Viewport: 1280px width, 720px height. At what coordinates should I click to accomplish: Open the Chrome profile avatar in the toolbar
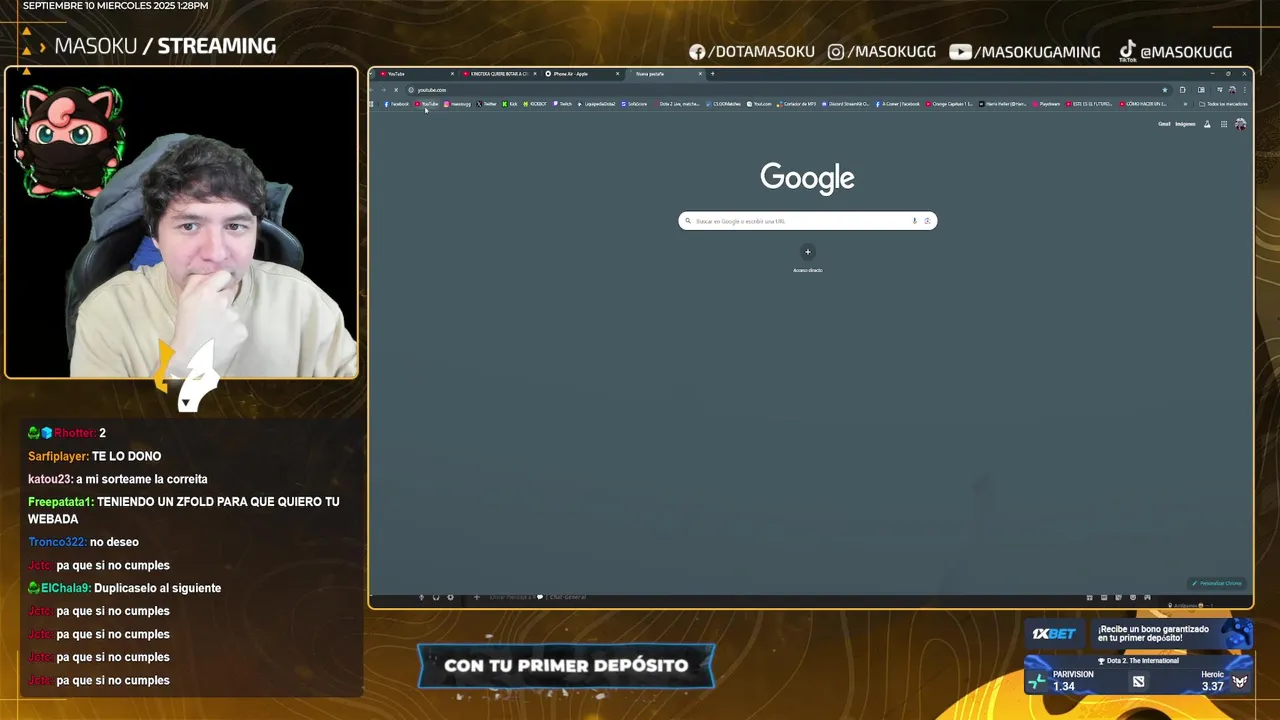pyautogui.click(x=1232, y=90)
